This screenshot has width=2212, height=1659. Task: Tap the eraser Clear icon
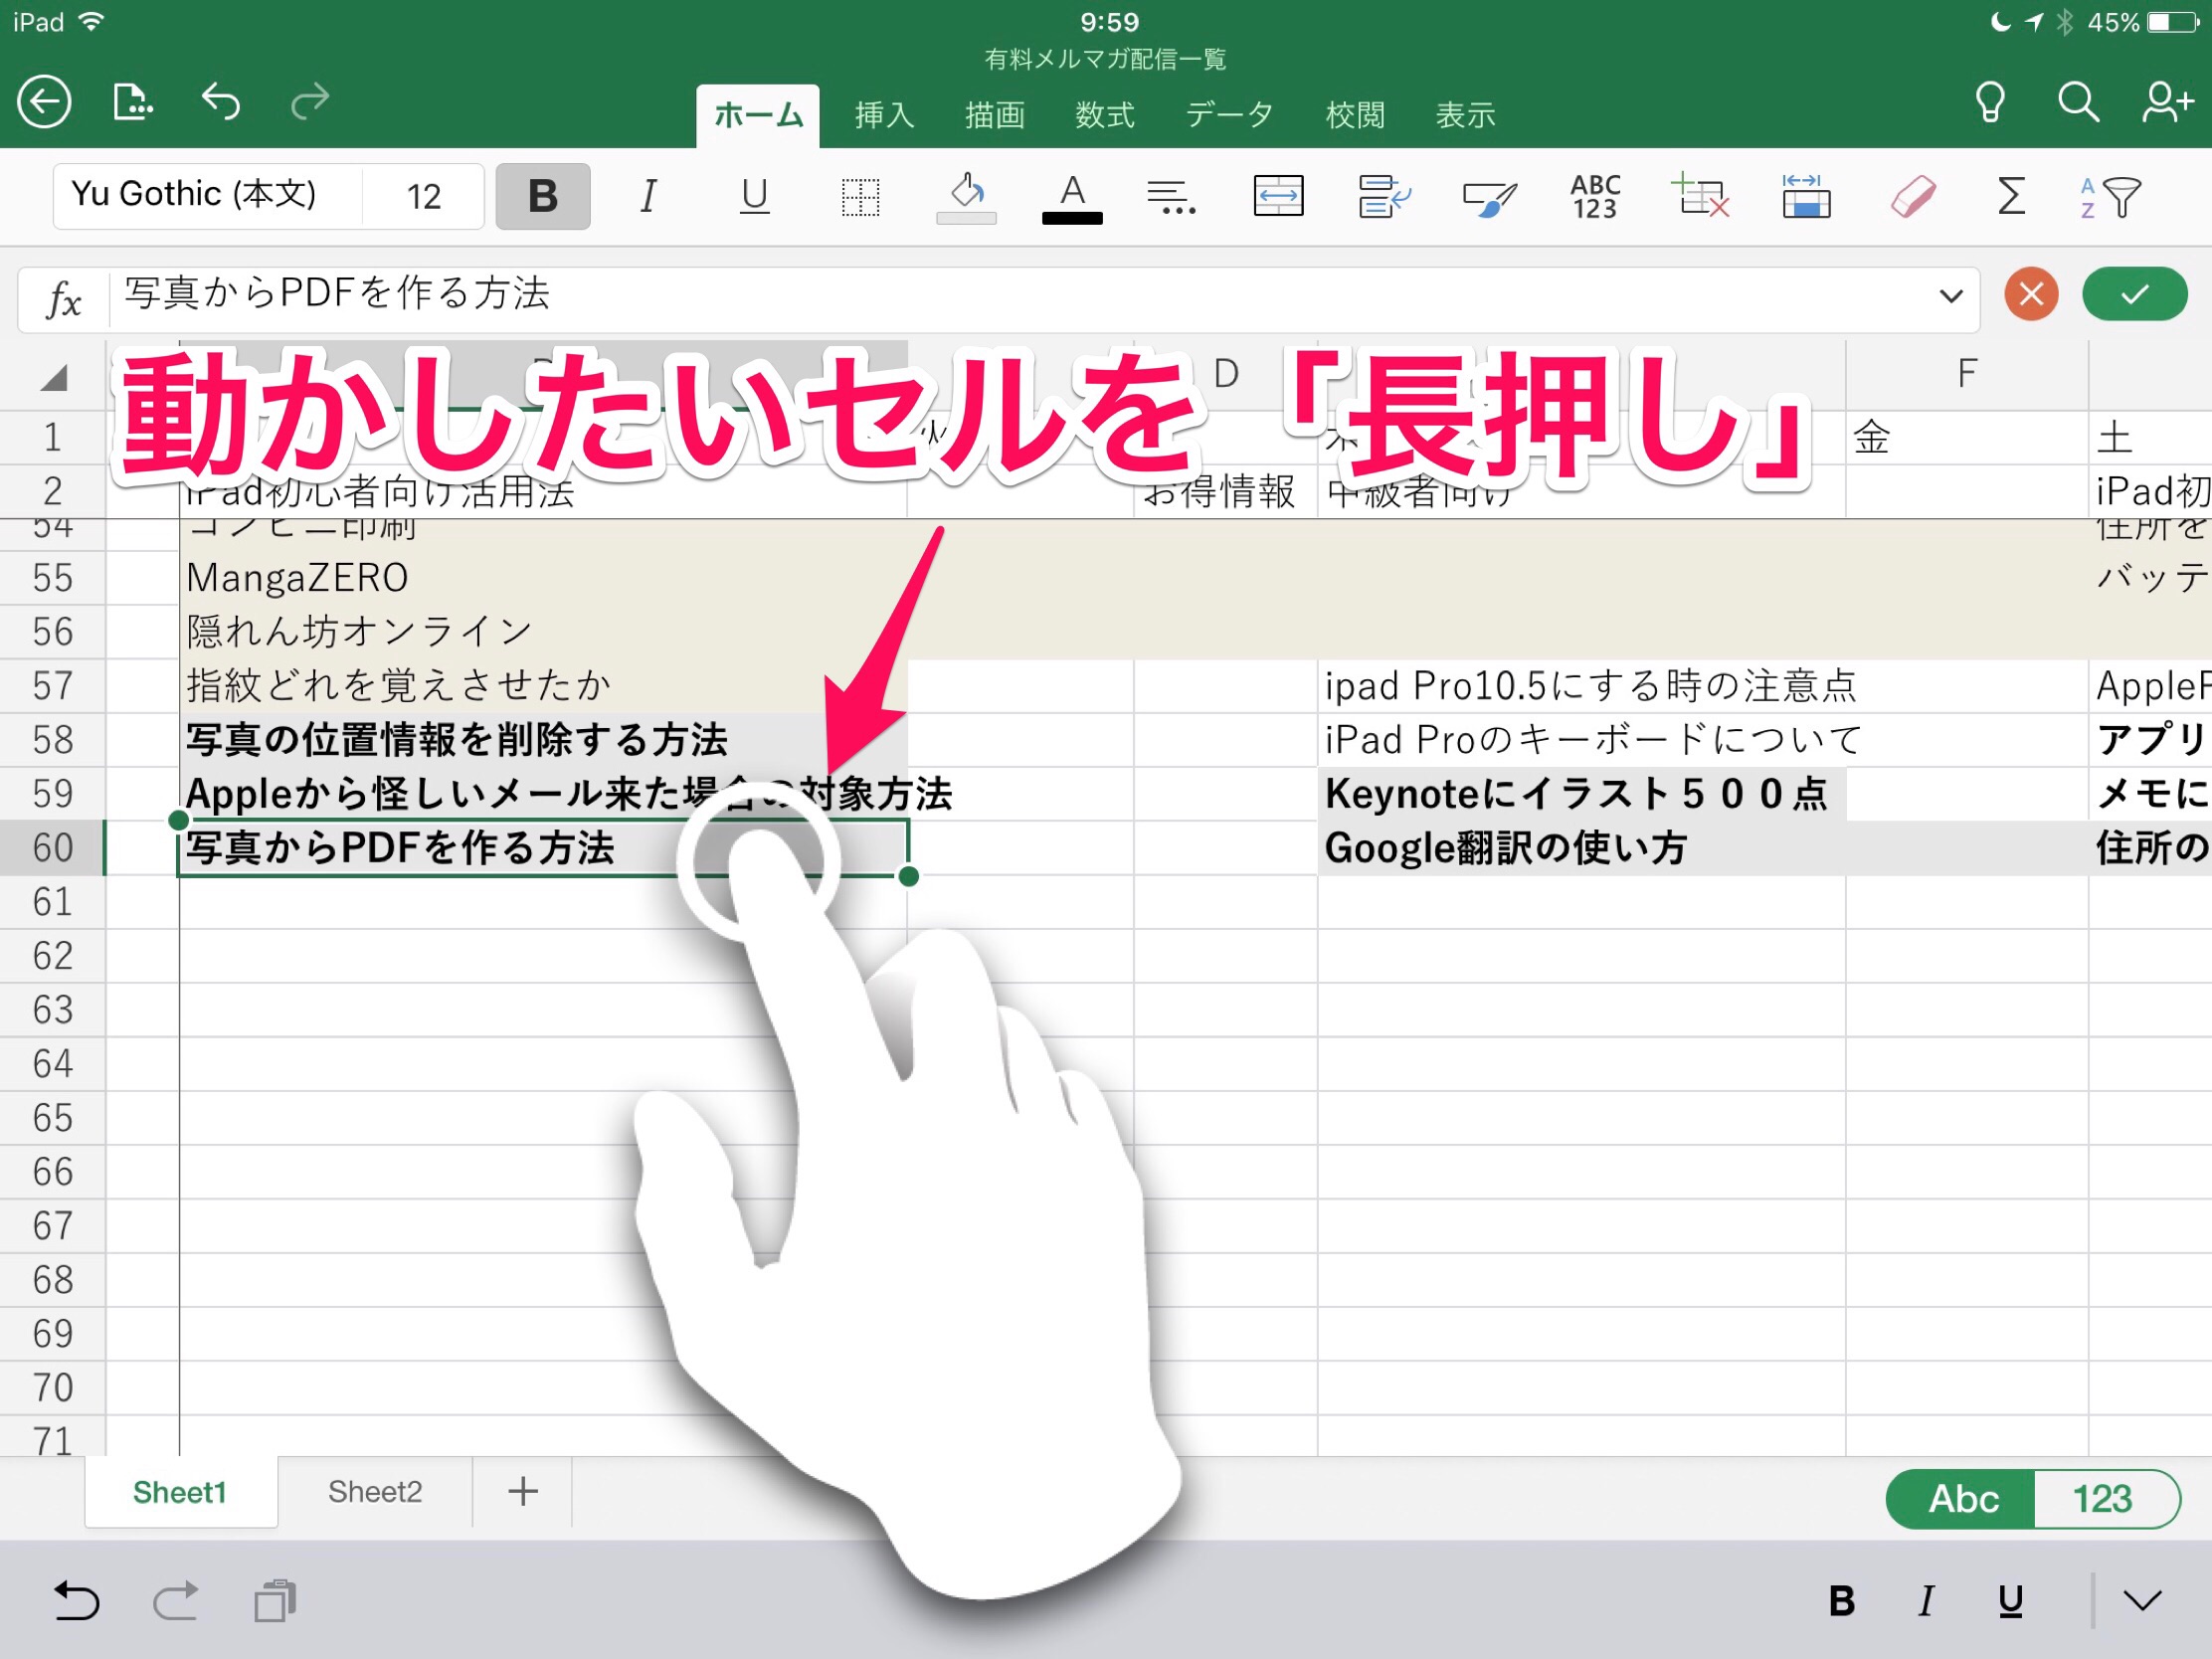[1912, 196]
